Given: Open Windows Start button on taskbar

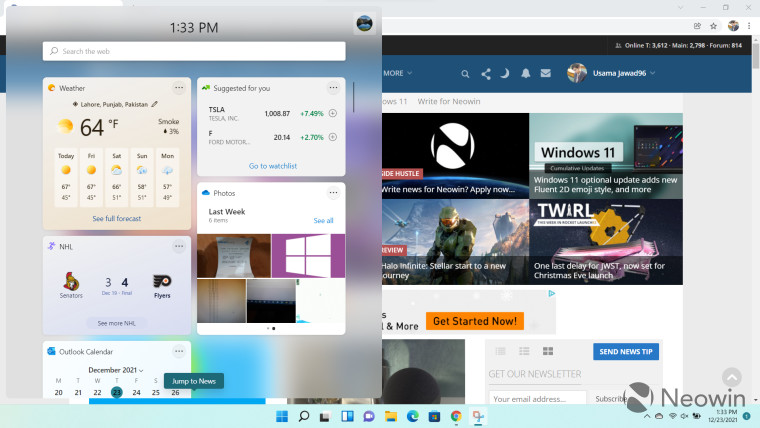Looking at the screenshot, I should [x=282, y=416].
